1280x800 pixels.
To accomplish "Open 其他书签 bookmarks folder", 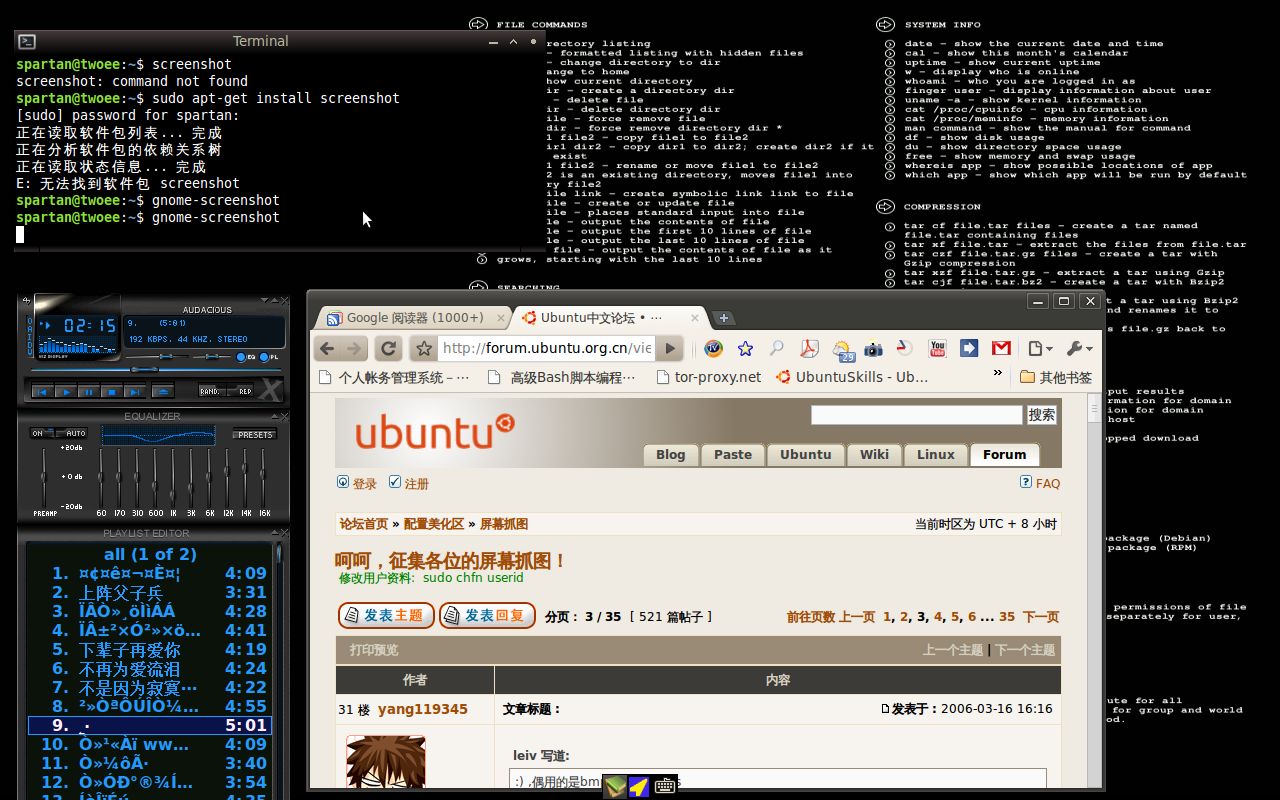I will 1056,377.
